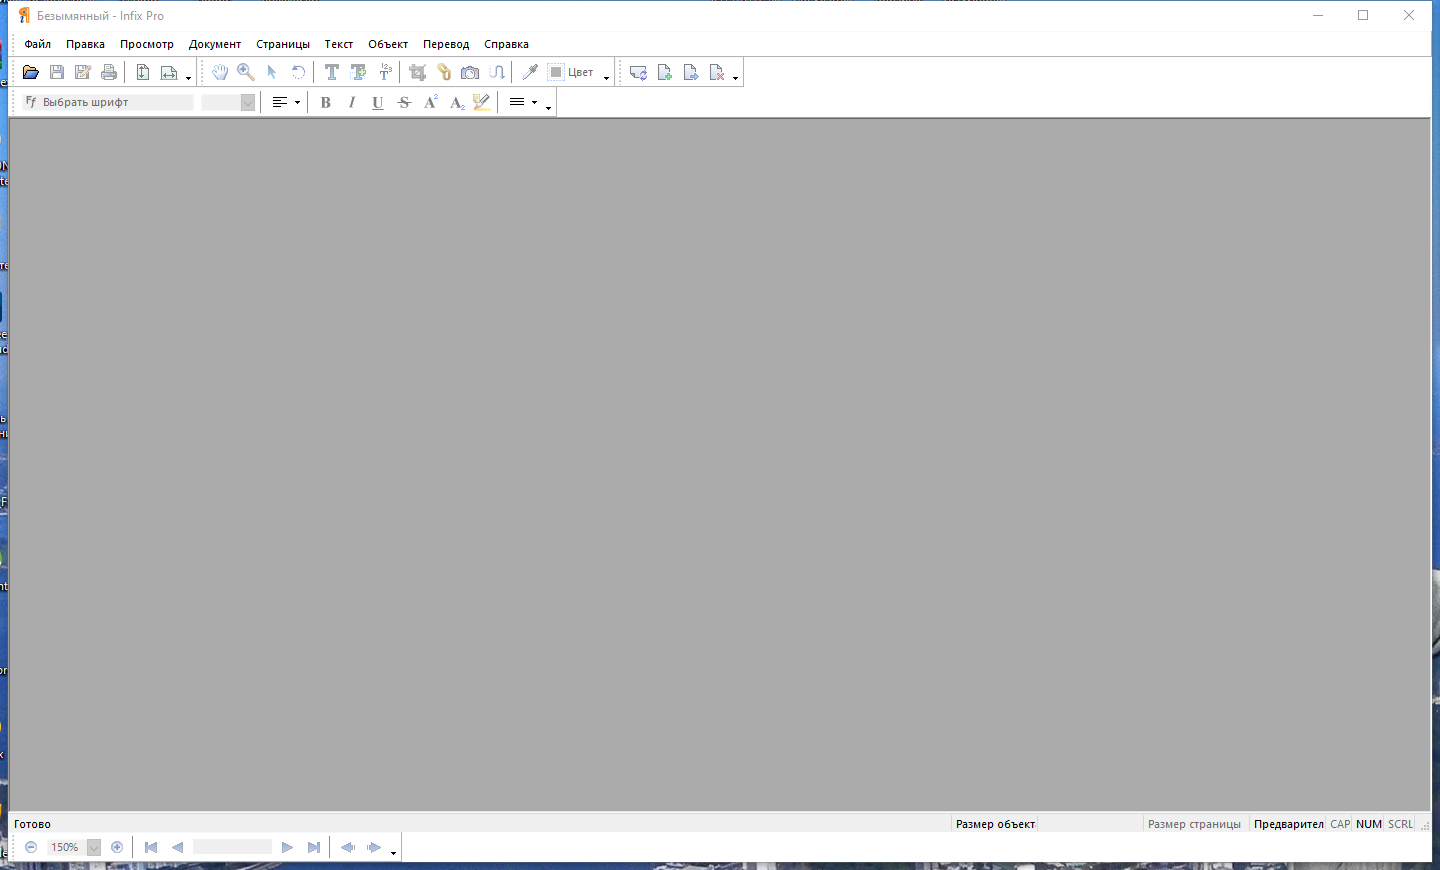Click the Camera snapshot tool
Screen dimensions: 1440x870
[470, 73]
